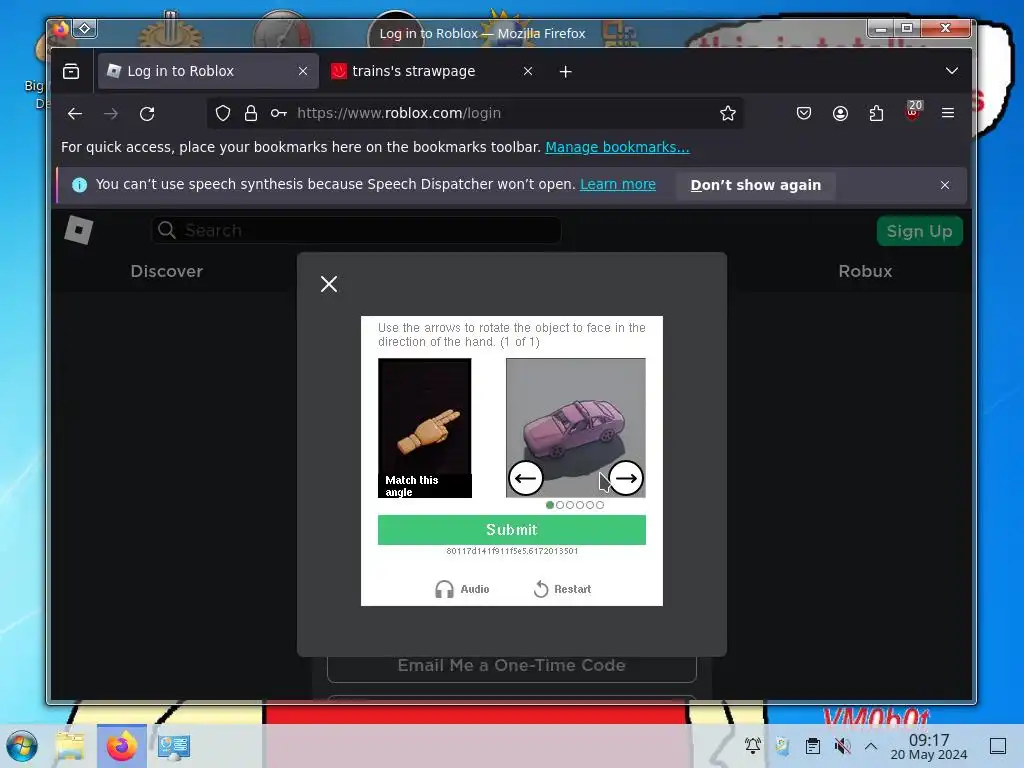This screenshot has width=1024, height=768.
Task: Open Firefox View button
Action: point(71,71)
